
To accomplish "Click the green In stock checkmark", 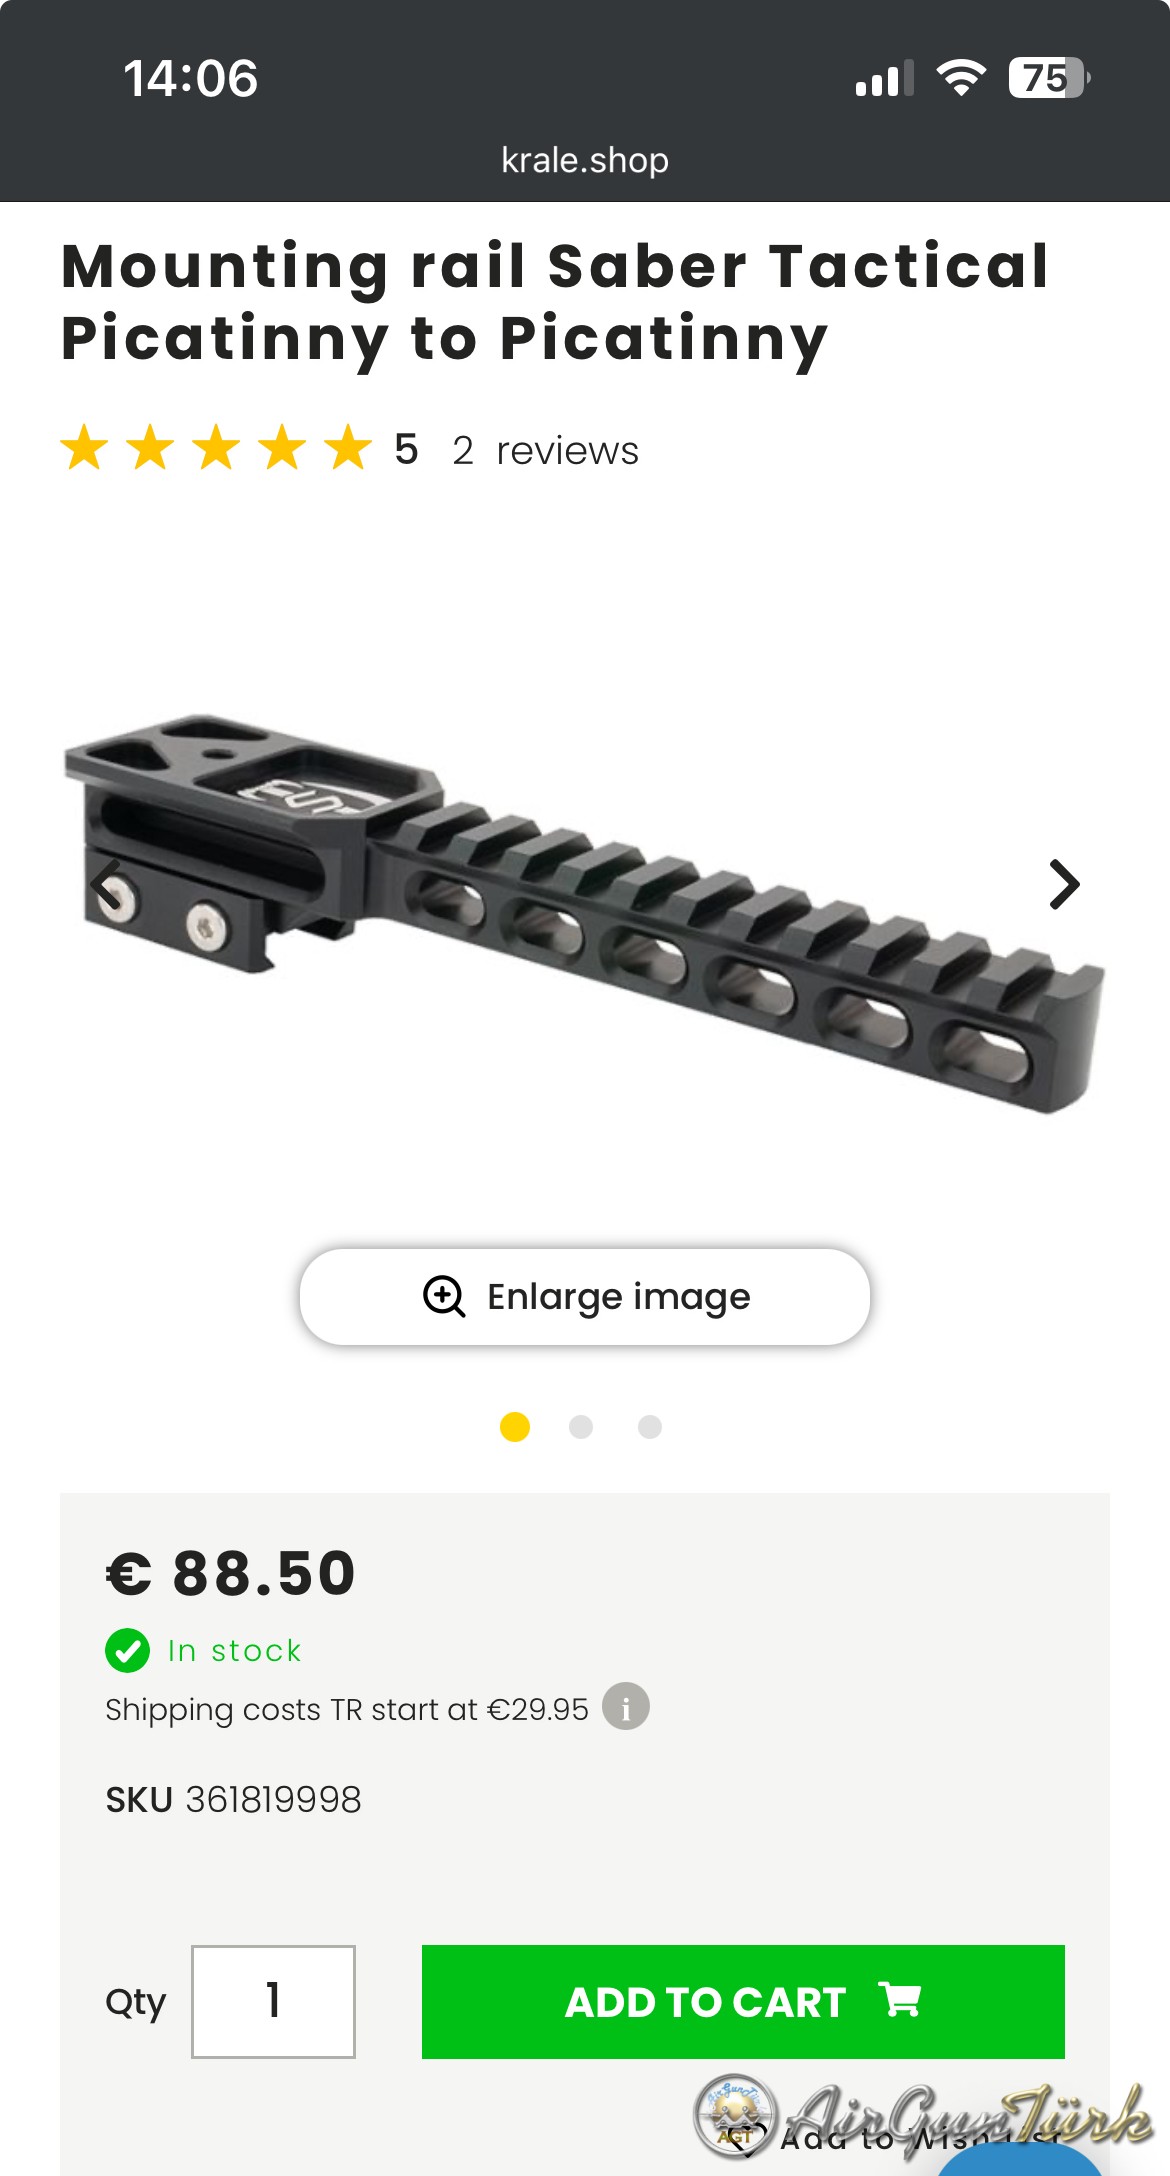I will pos(127,1650).
